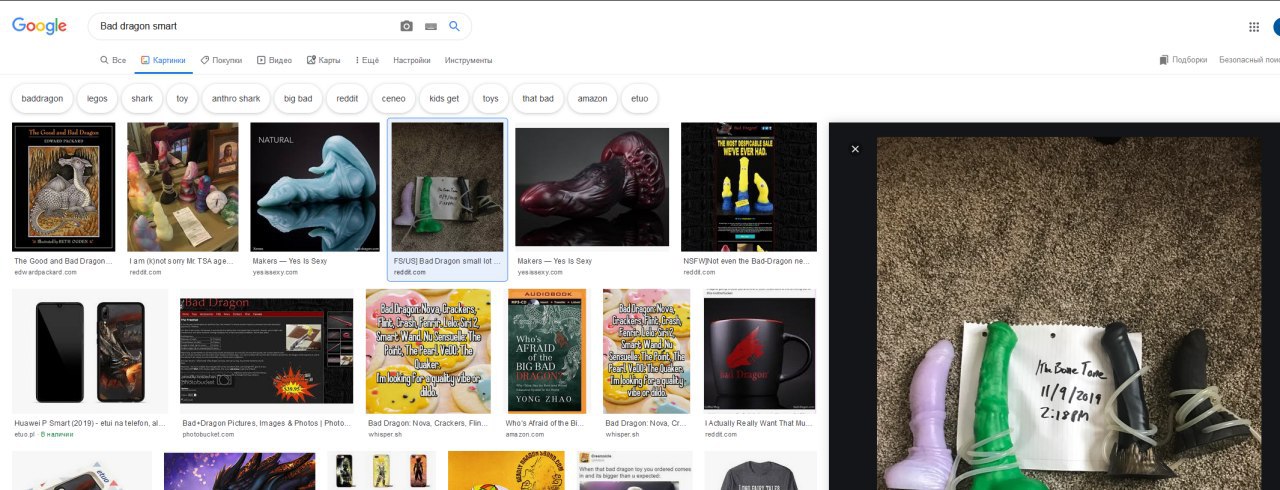The image size is (1280, 490).
Task: Open the dark red item Makers thumbnail
Action: [592, 187]
